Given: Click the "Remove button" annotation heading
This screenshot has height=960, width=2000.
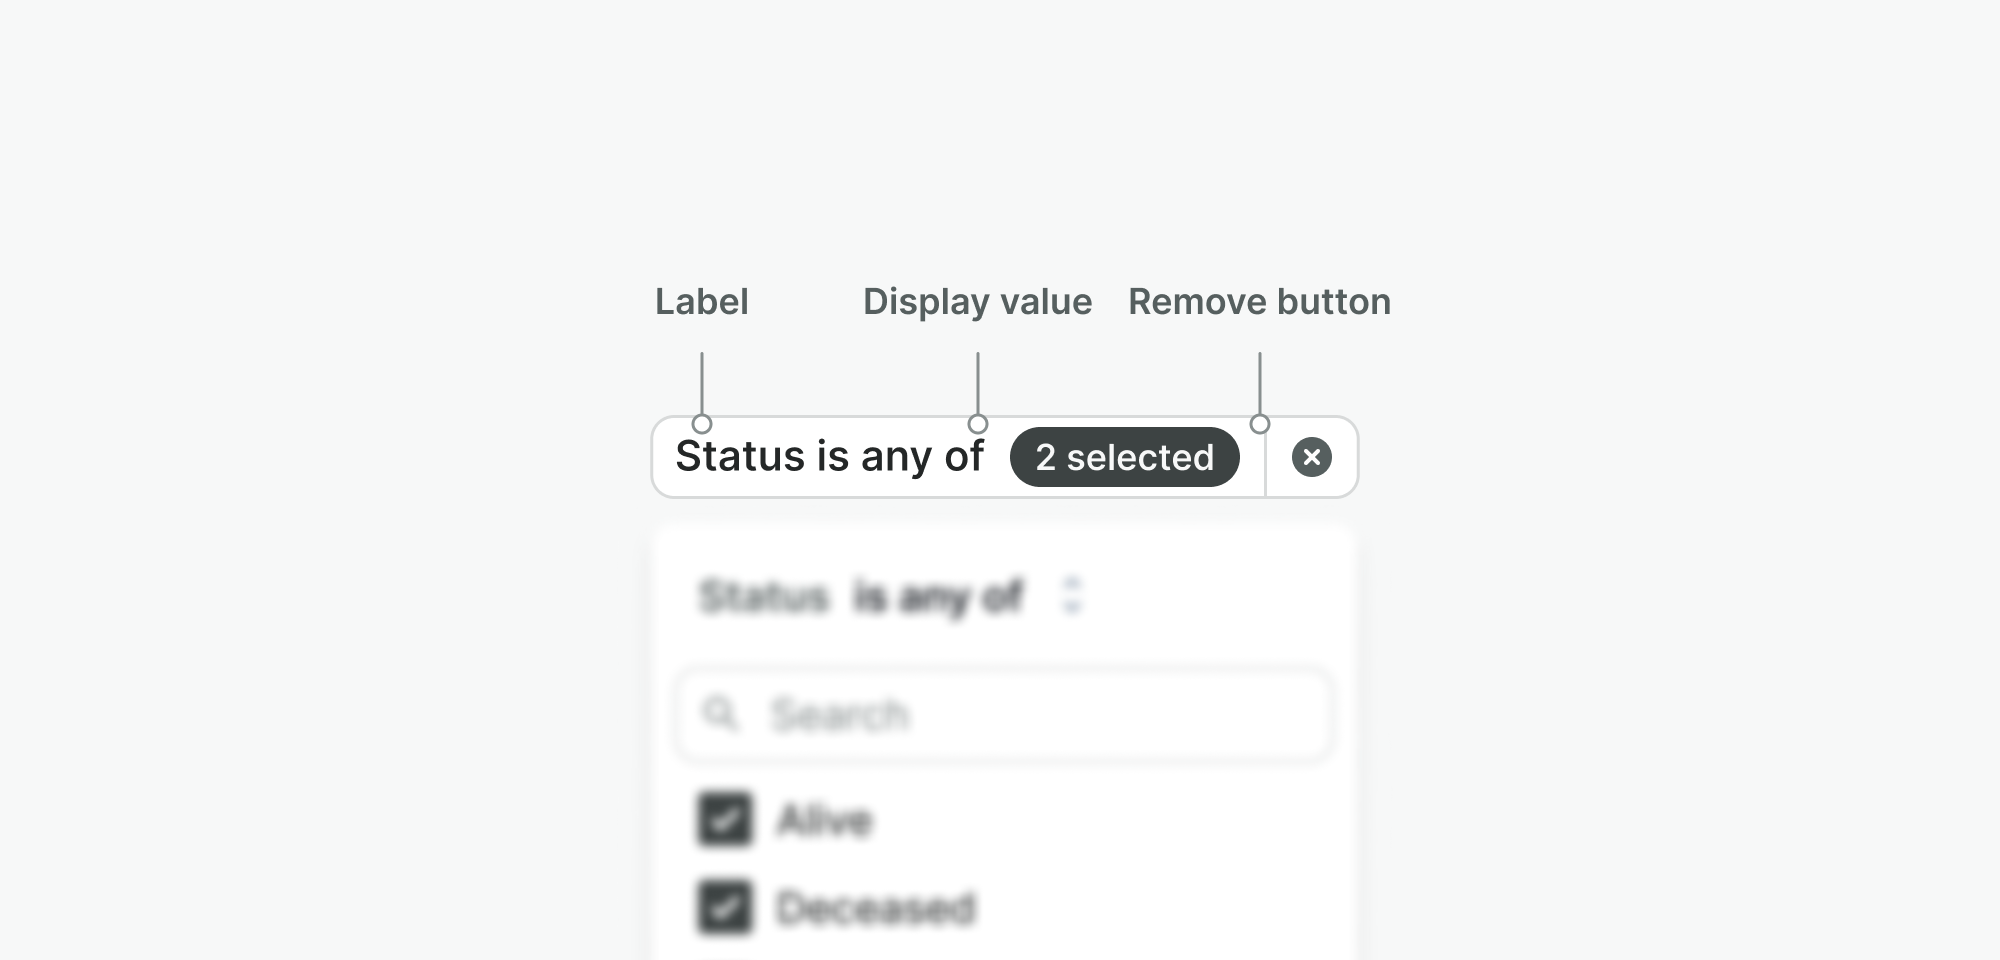Looking at the screenshot, I should [x=1259, y=302].
